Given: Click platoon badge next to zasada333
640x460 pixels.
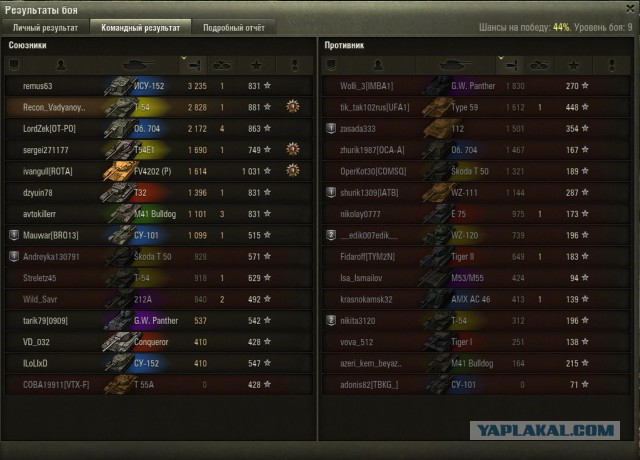Looking at the screenshot, I should pos(331,128).
